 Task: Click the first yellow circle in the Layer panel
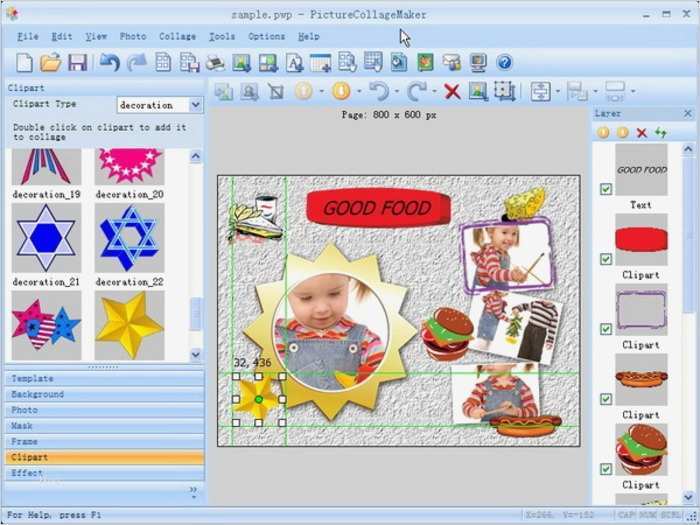pos(603,133)
